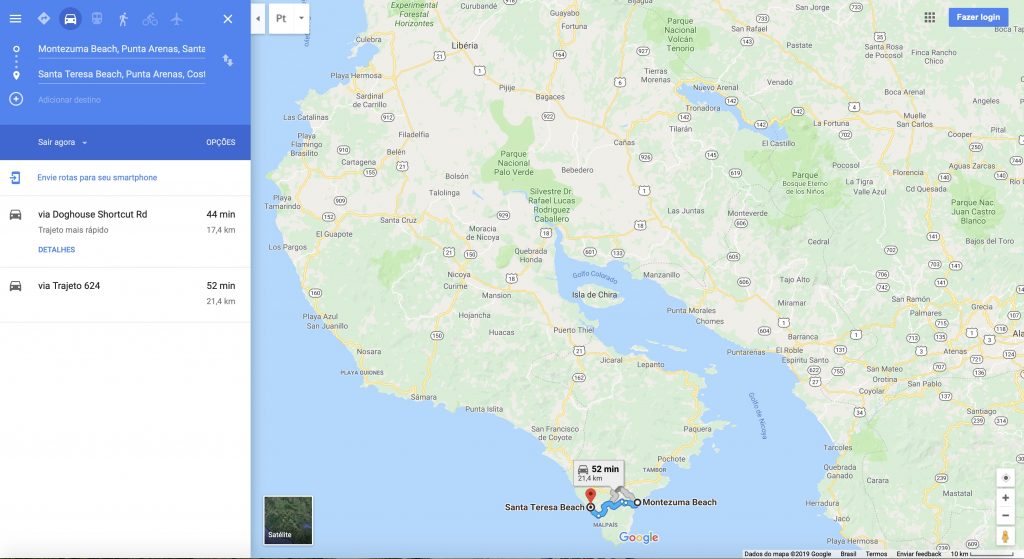Image resolution: width=1024 pixels, height=559 pixels.
Task: Click Montezuma Beach origin marker
Action: [x=637, y=502]
